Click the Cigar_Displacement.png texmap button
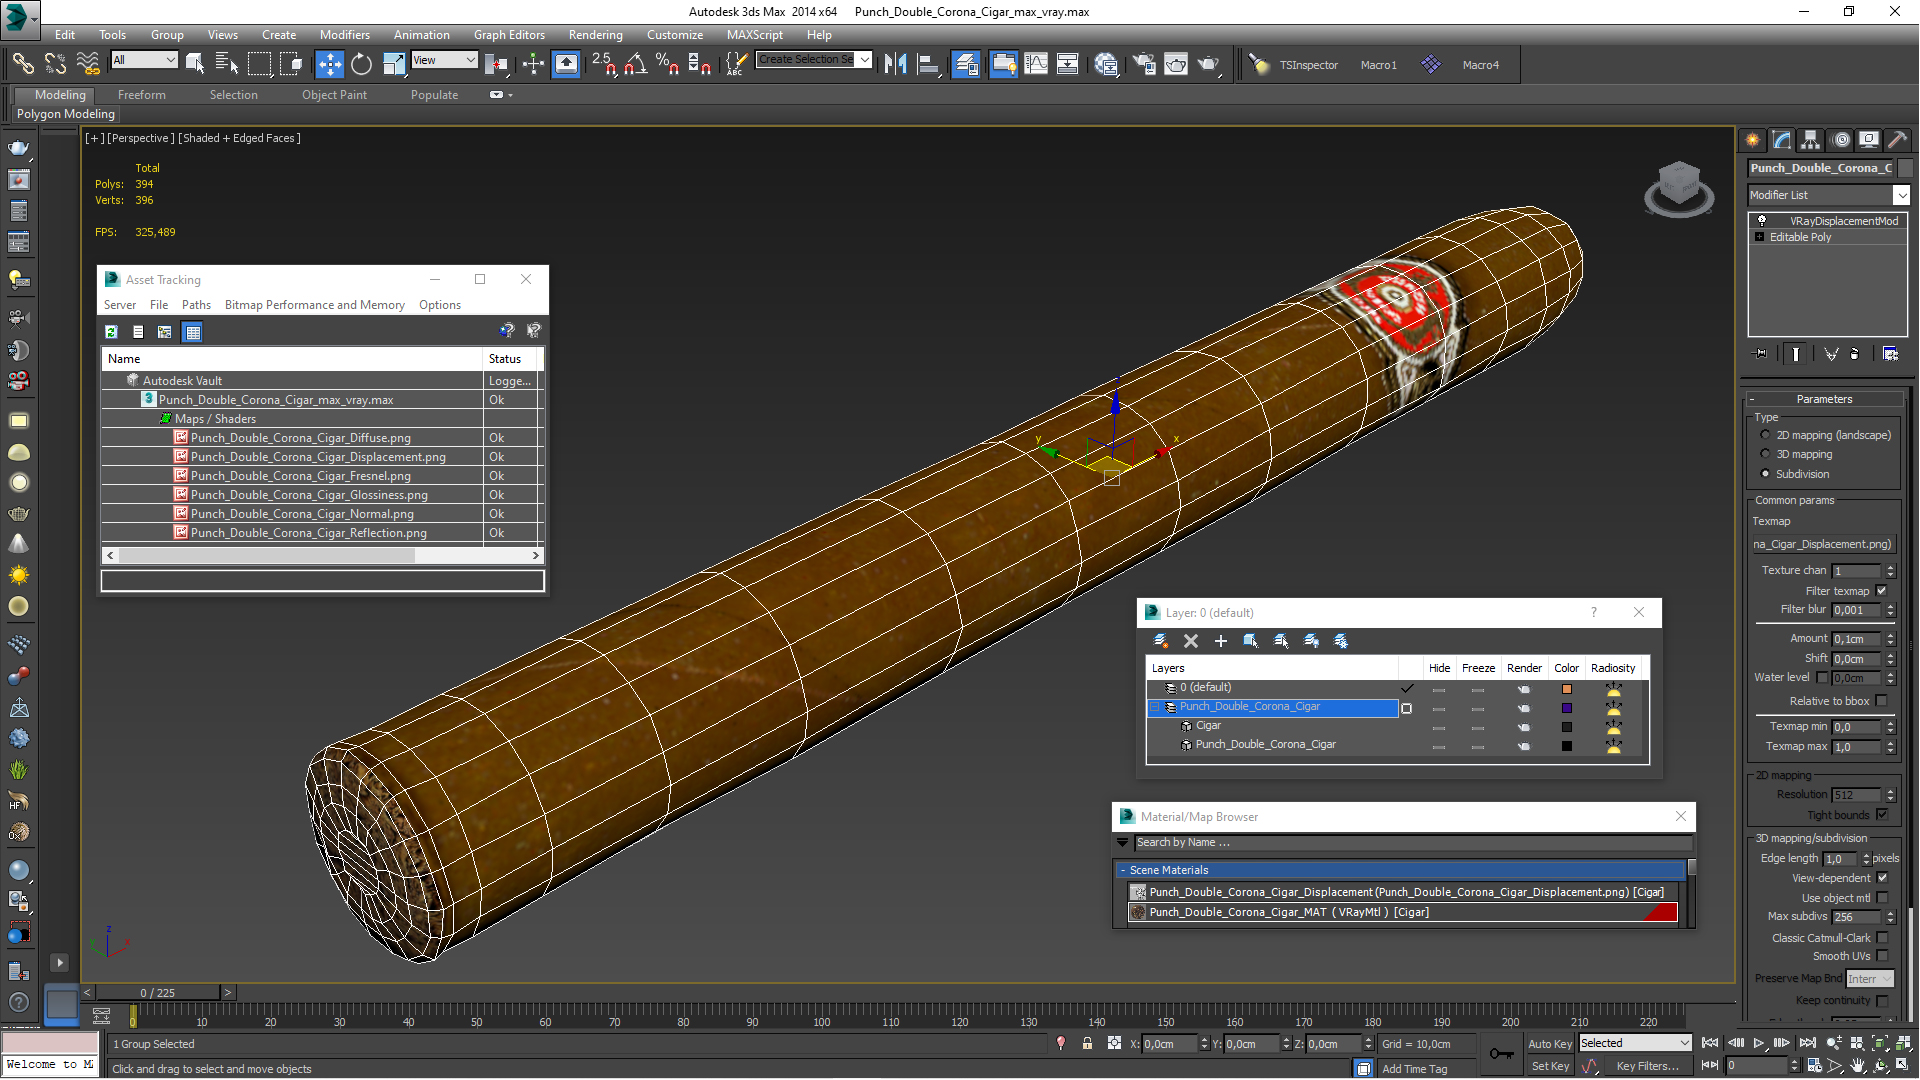This screenshot has width=1920, height=1080. (x=1822, y=544)
